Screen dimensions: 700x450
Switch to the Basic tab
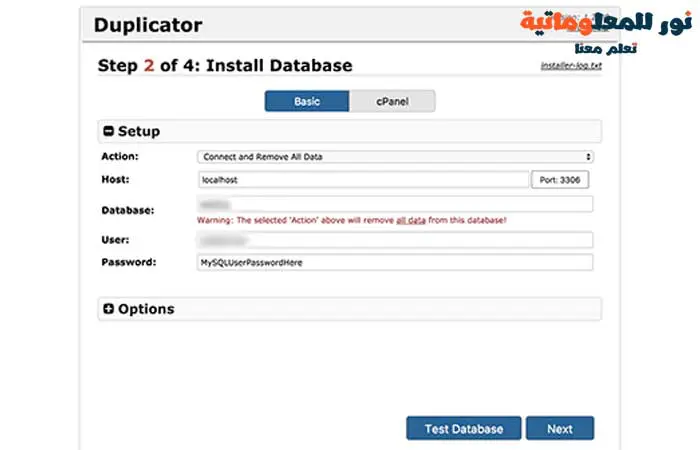click(307, 101)
